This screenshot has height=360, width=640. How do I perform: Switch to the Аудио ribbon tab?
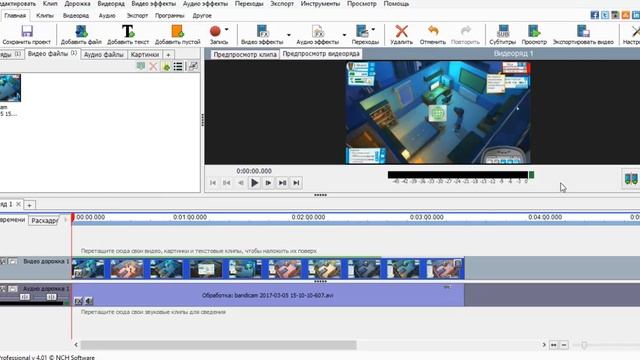click(x=107, y=16)
